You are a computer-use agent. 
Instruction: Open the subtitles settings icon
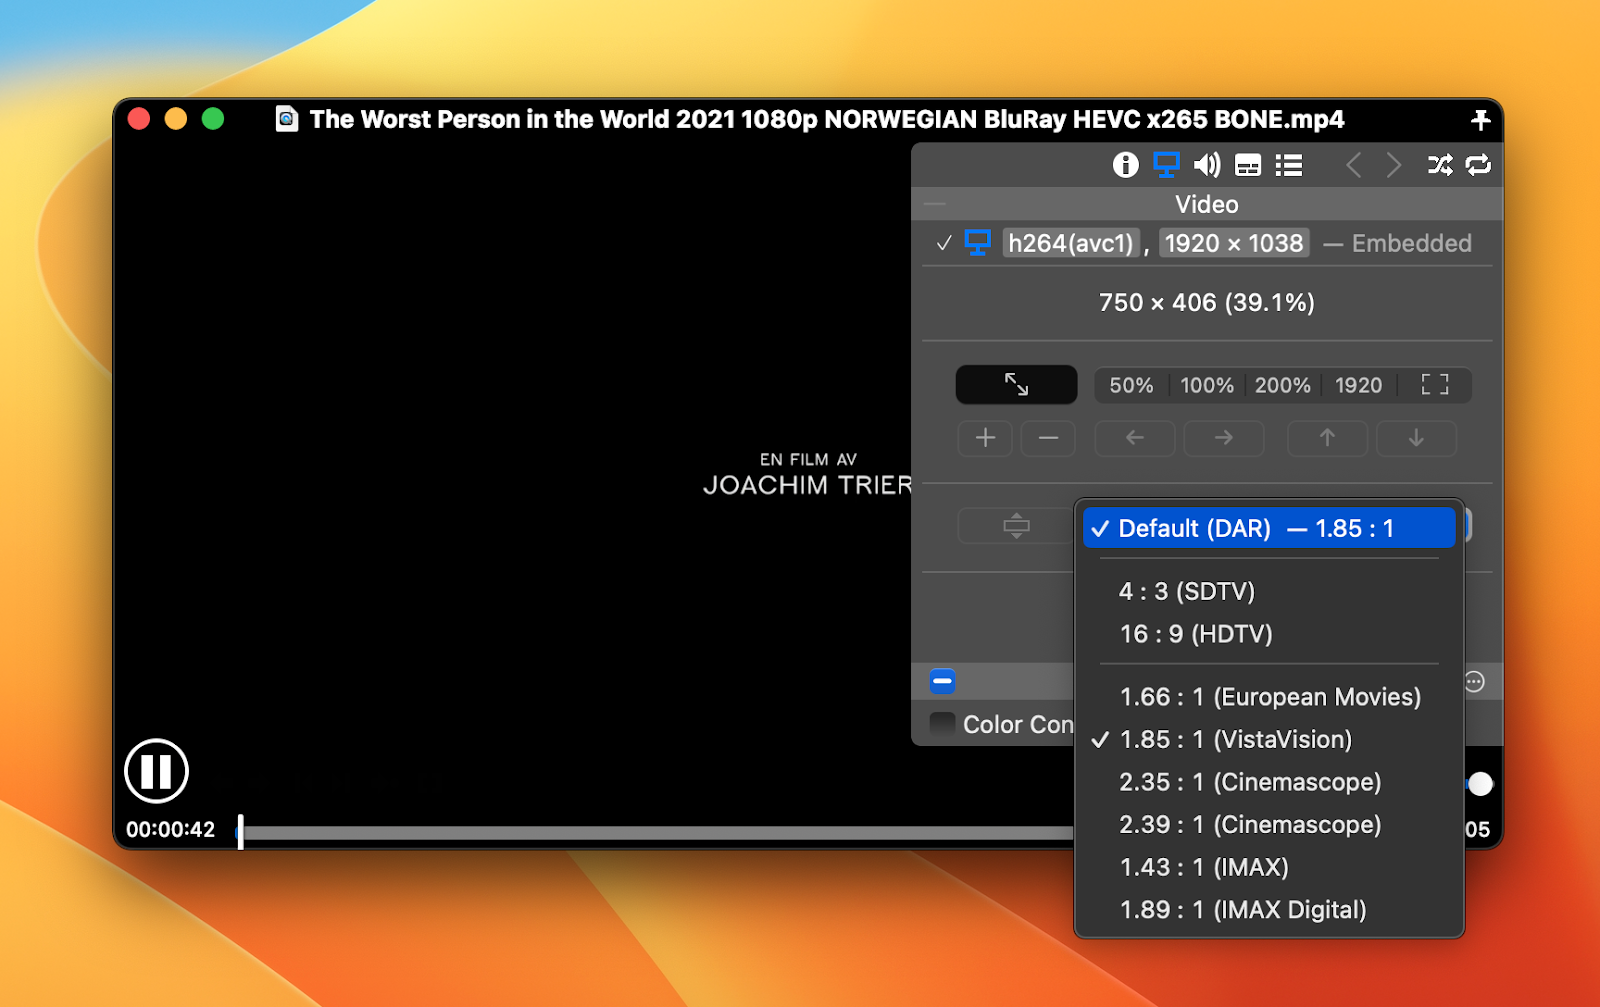click(1248, 165)
